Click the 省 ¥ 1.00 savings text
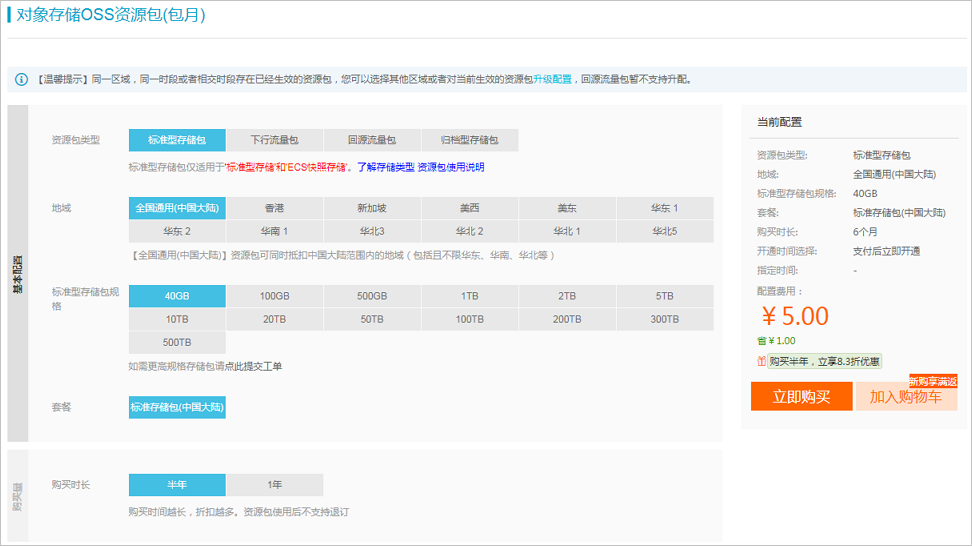This screenshot has width=972, height=546. pos(776,341)
